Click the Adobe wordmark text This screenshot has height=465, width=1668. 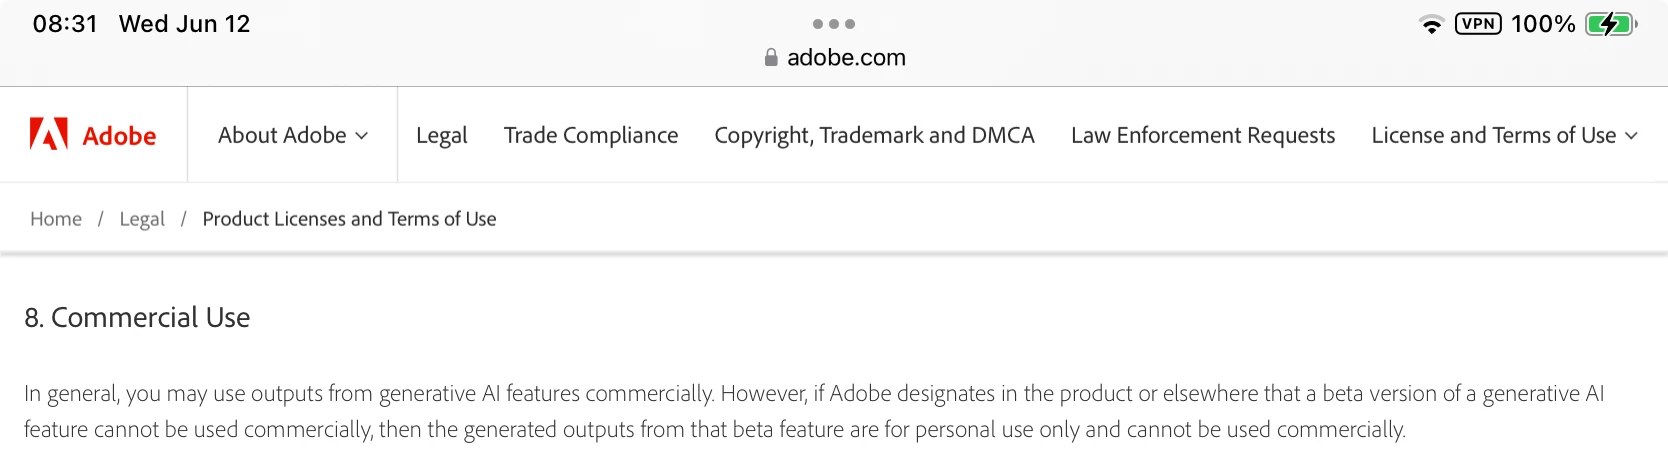pos(119,136)
